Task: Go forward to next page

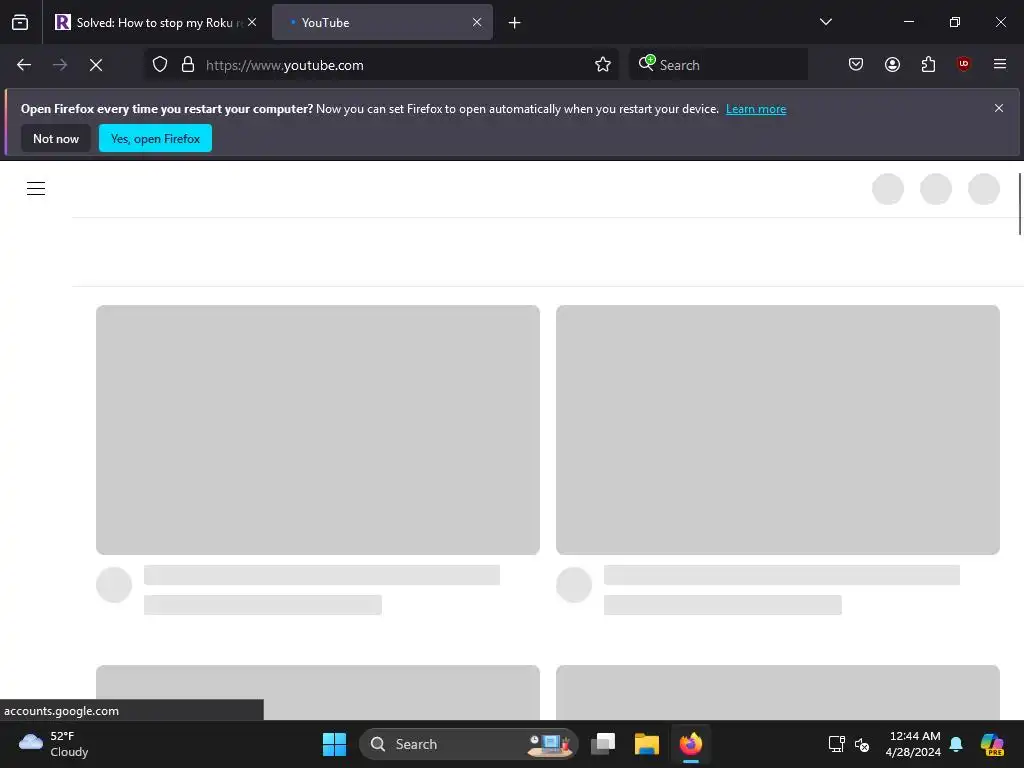Action: pyautogui.click(x=60, y=65)
